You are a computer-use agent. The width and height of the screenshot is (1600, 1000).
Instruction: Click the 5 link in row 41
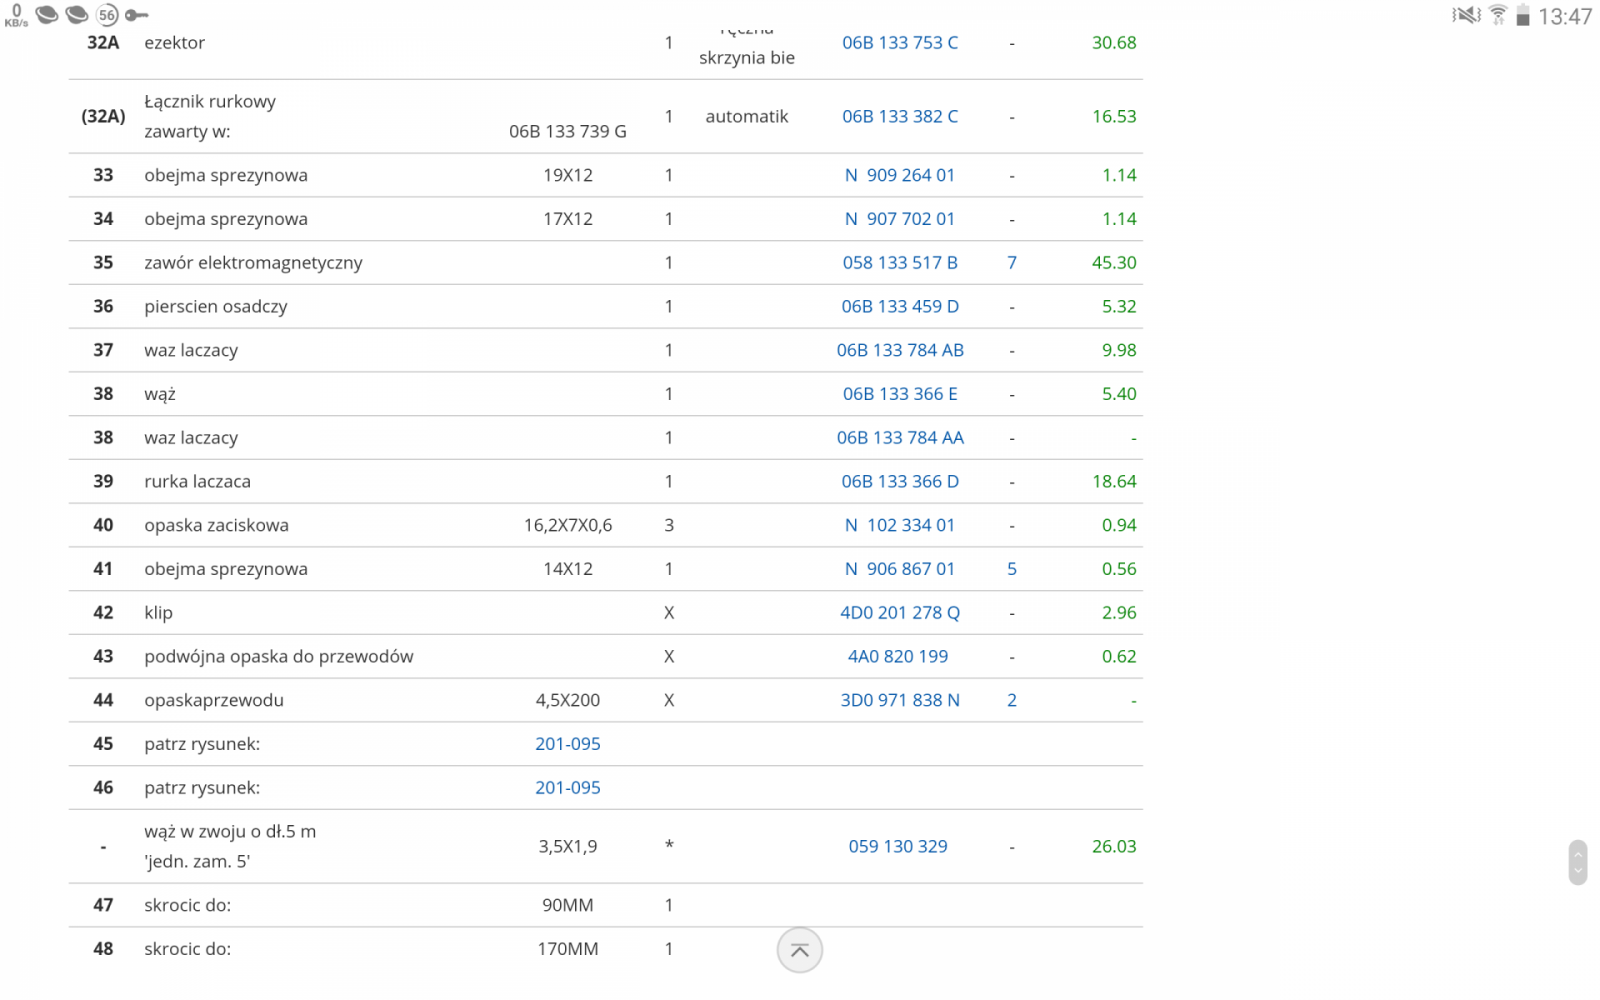coord(1012,569)
